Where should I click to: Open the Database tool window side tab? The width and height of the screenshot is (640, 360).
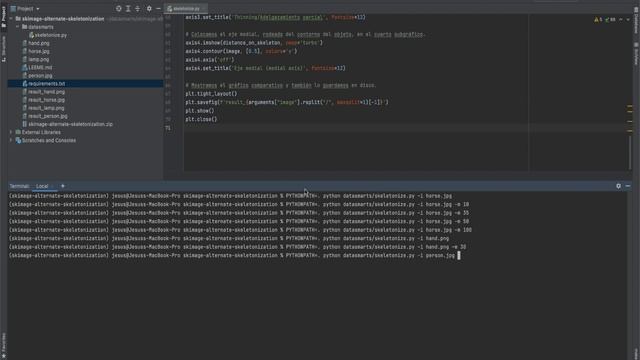click(x=636, y=20)
